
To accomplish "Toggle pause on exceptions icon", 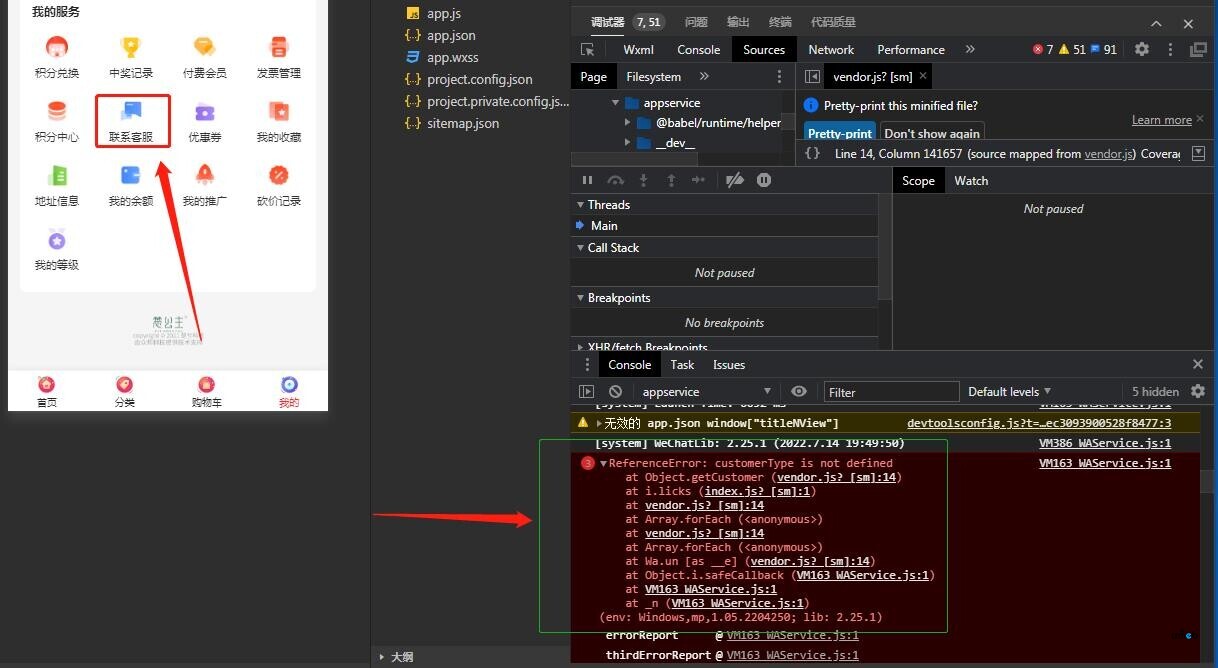I will click(x=764, y=180).
